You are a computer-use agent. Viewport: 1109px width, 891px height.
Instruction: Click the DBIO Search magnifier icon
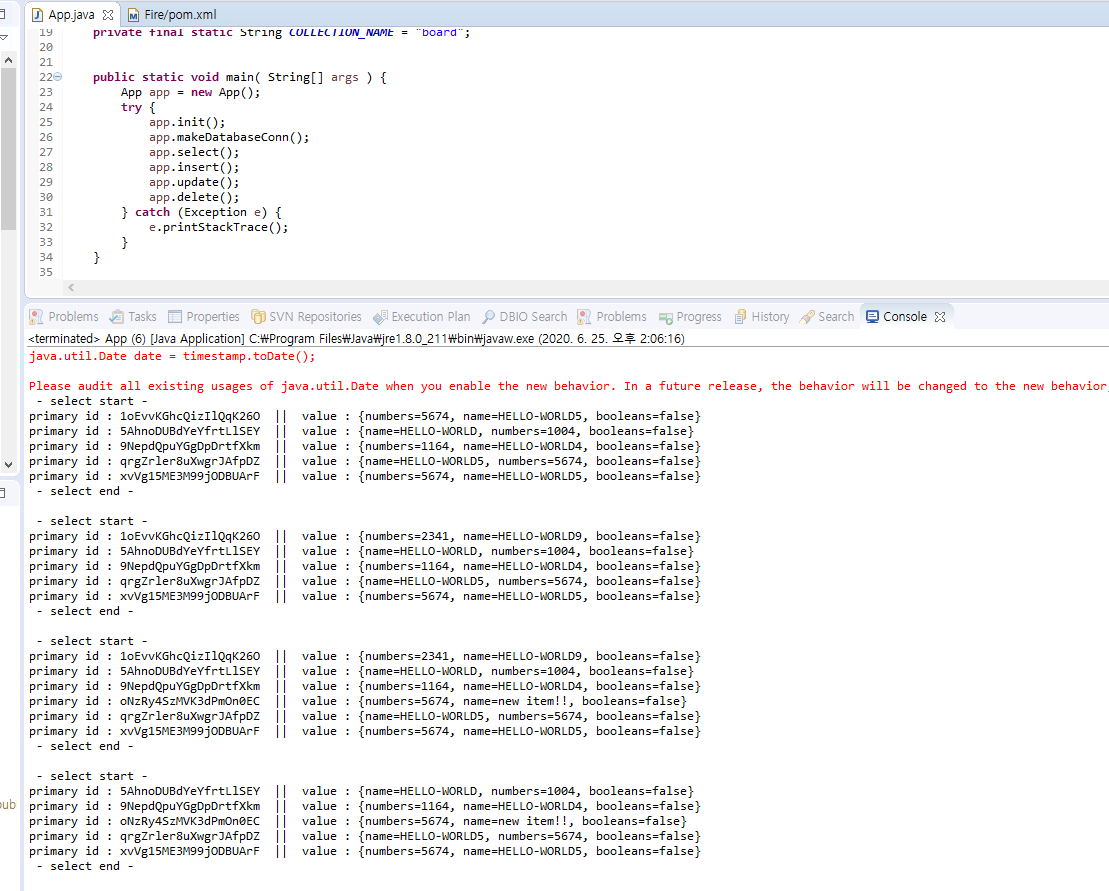tap(489, 317)
